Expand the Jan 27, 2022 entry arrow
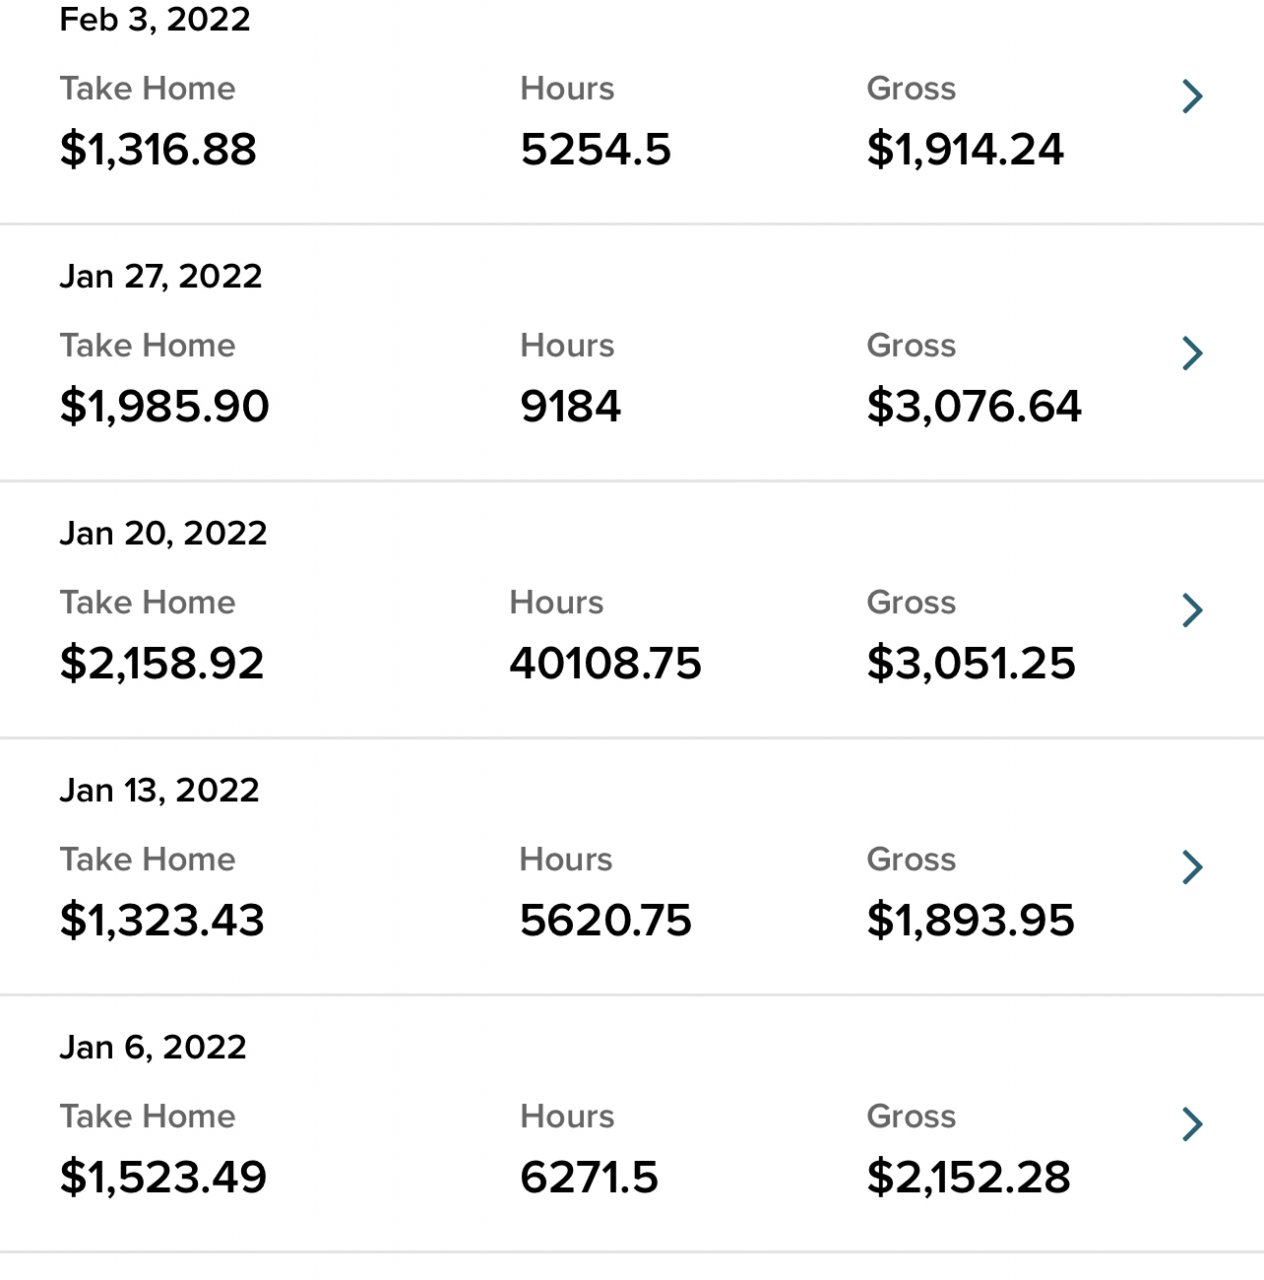This screenshot has width=1264, height=1280. point(1191,353)
